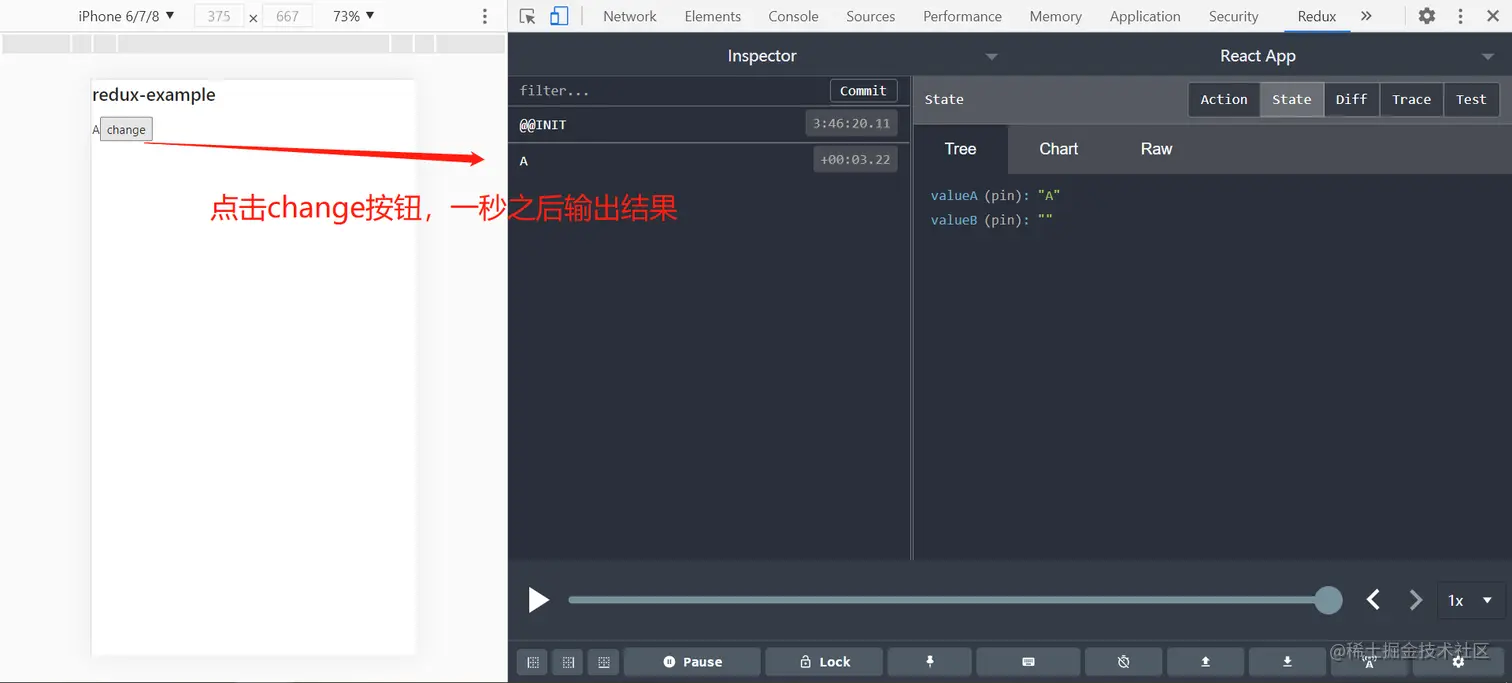This screenshot has height=683, width=1512.
Task: Show the State panel button
Action: pyautogui.click(x=1292, y=99)
